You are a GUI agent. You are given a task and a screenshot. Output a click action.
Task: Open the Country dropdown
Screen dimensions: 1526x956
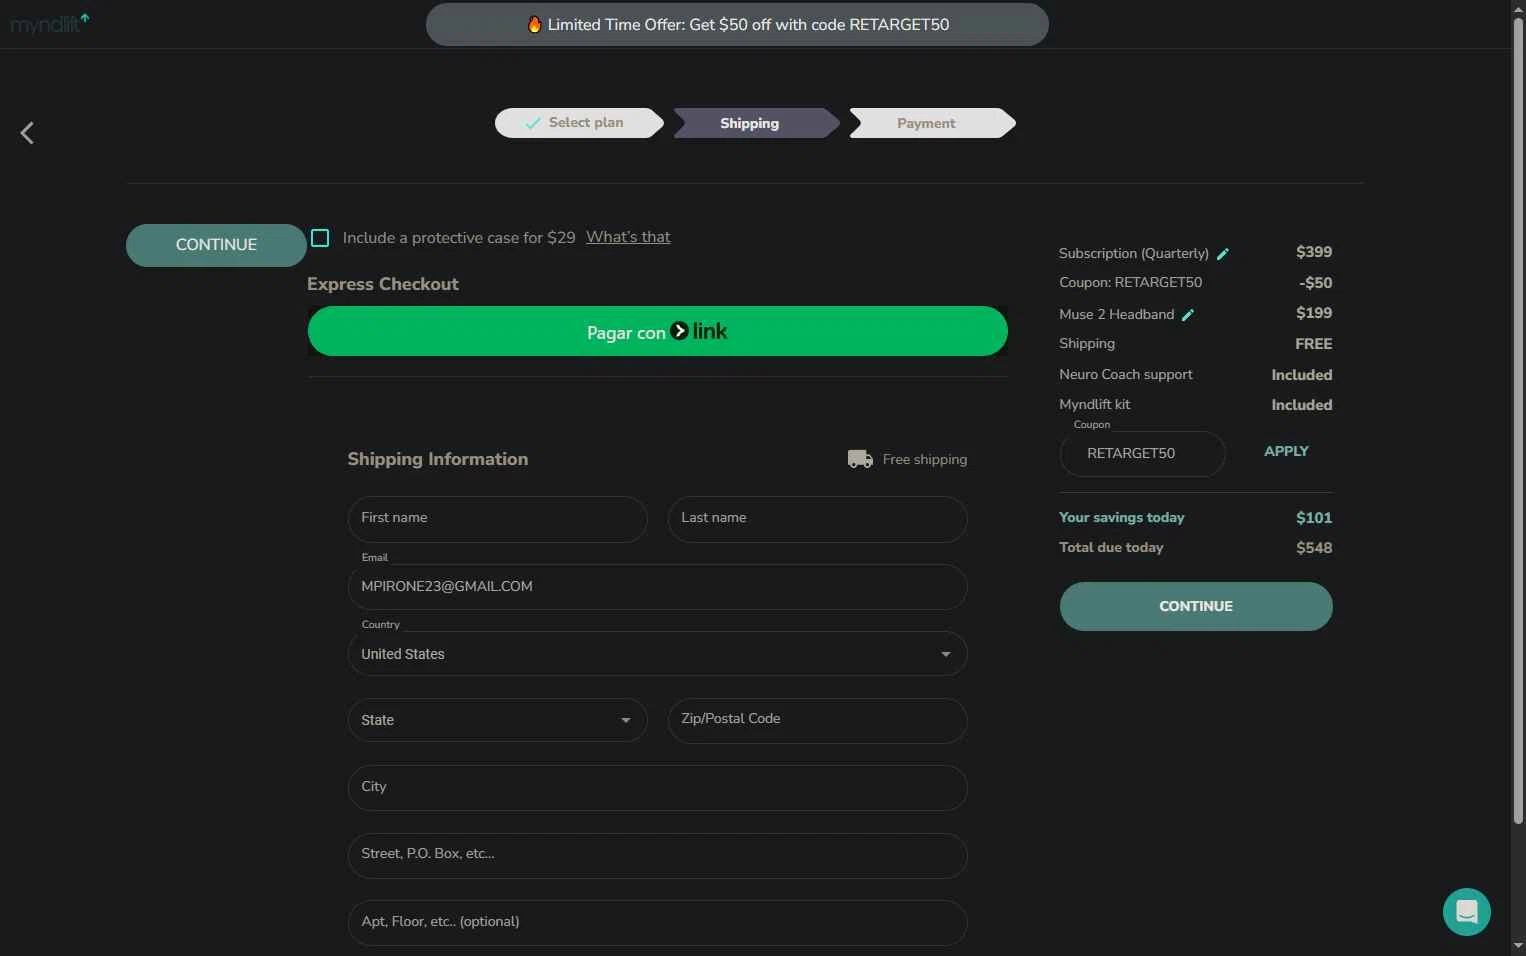pyautogui.click(x=657, y=654)
